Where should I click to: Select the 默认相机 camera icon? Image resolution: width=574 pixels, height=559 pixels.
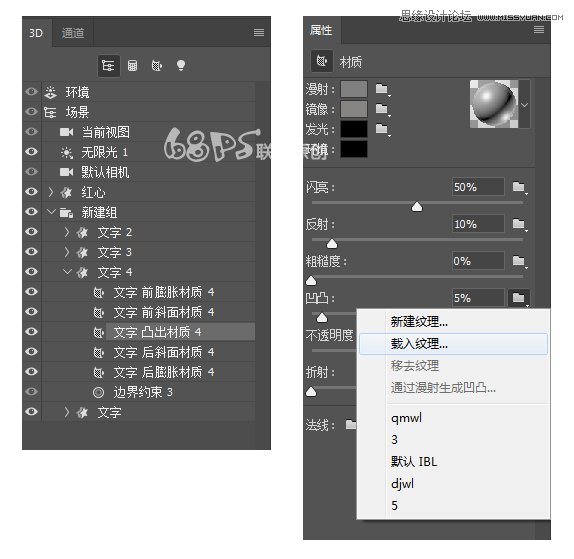(x=66, y=172)
